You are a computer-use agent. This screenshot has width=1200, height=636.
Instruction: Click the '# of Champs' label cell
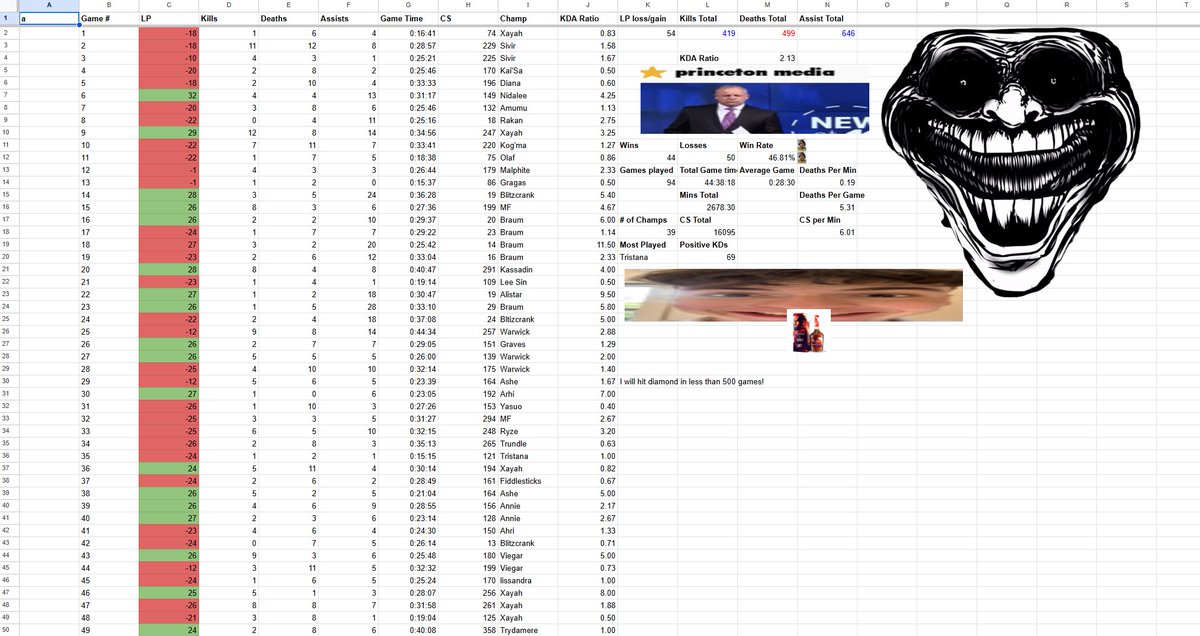[x=647, y=220]
